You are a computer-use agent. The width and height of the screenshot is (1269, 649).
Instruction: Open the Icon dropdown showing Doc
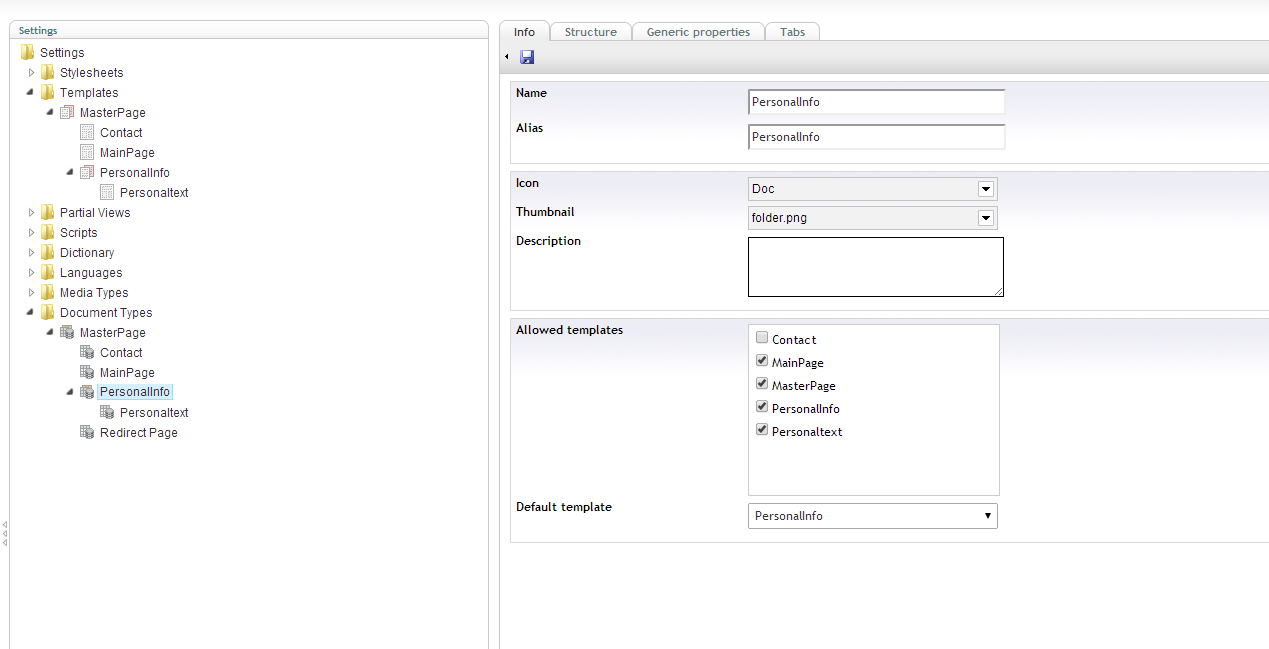tap(872, 189)
